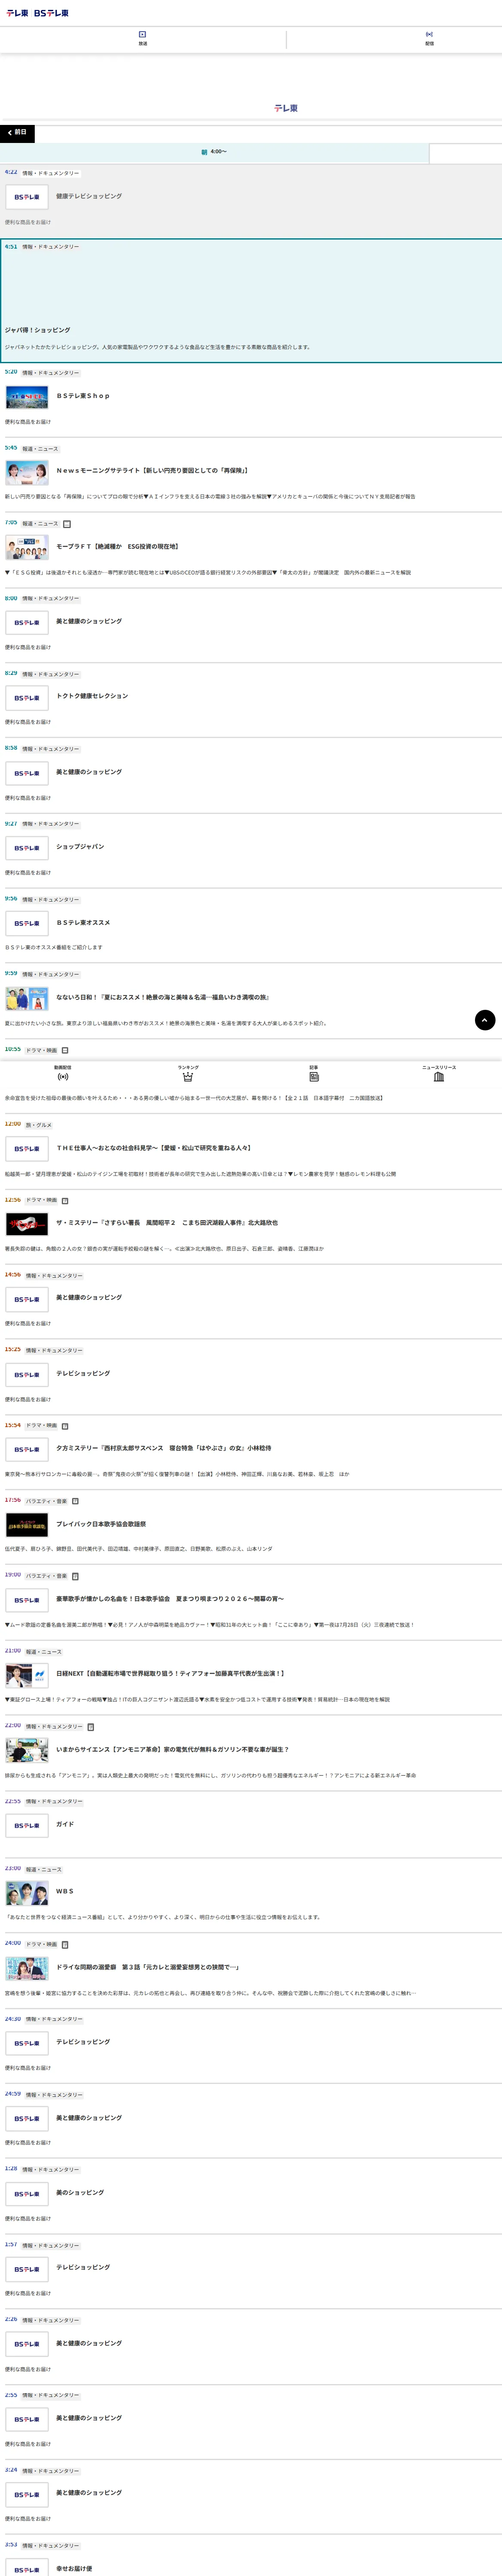Open the 4:22 健康テレビショッピング program

click(x=89, y=196)
